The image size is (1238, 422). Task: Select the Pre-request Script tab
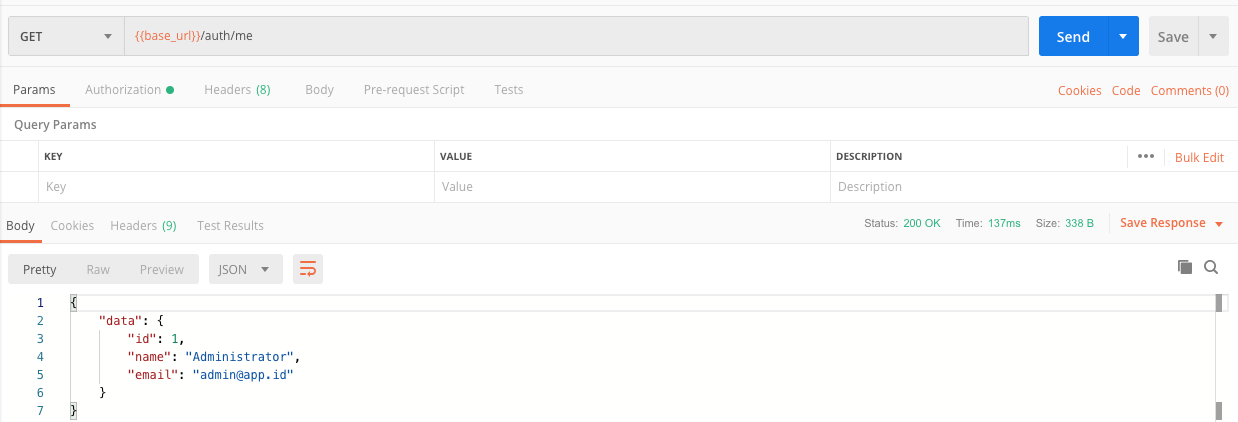[x=414, y=89]
